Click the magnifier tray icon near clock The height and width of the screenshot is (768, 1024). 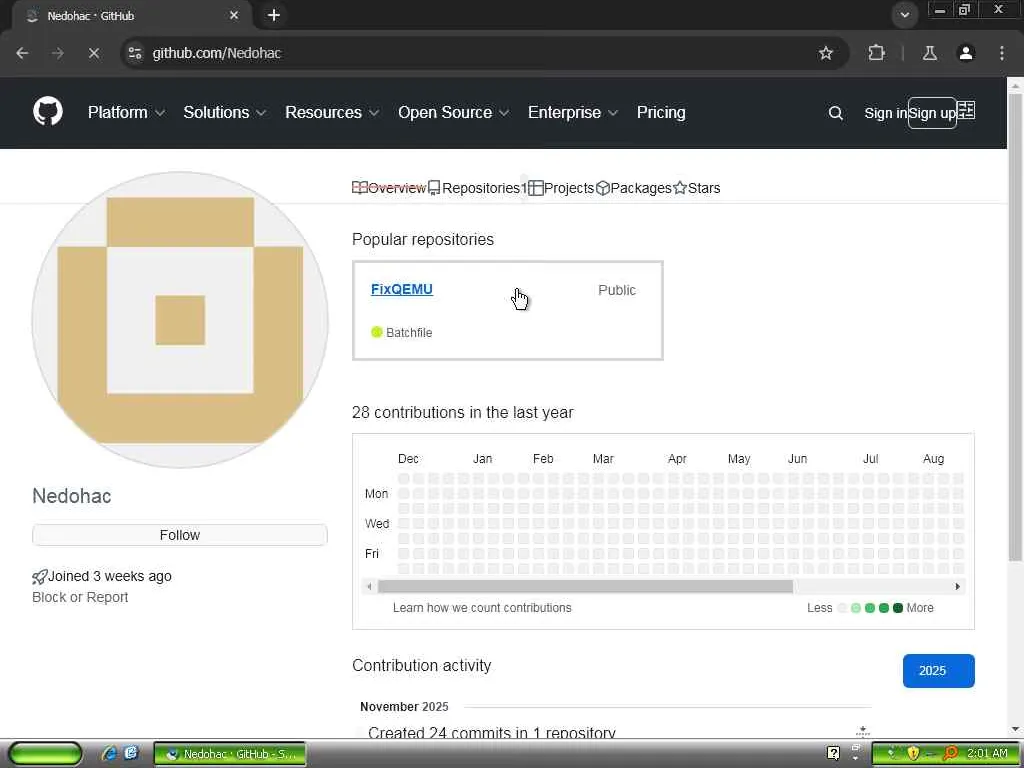tap(951, 753)
